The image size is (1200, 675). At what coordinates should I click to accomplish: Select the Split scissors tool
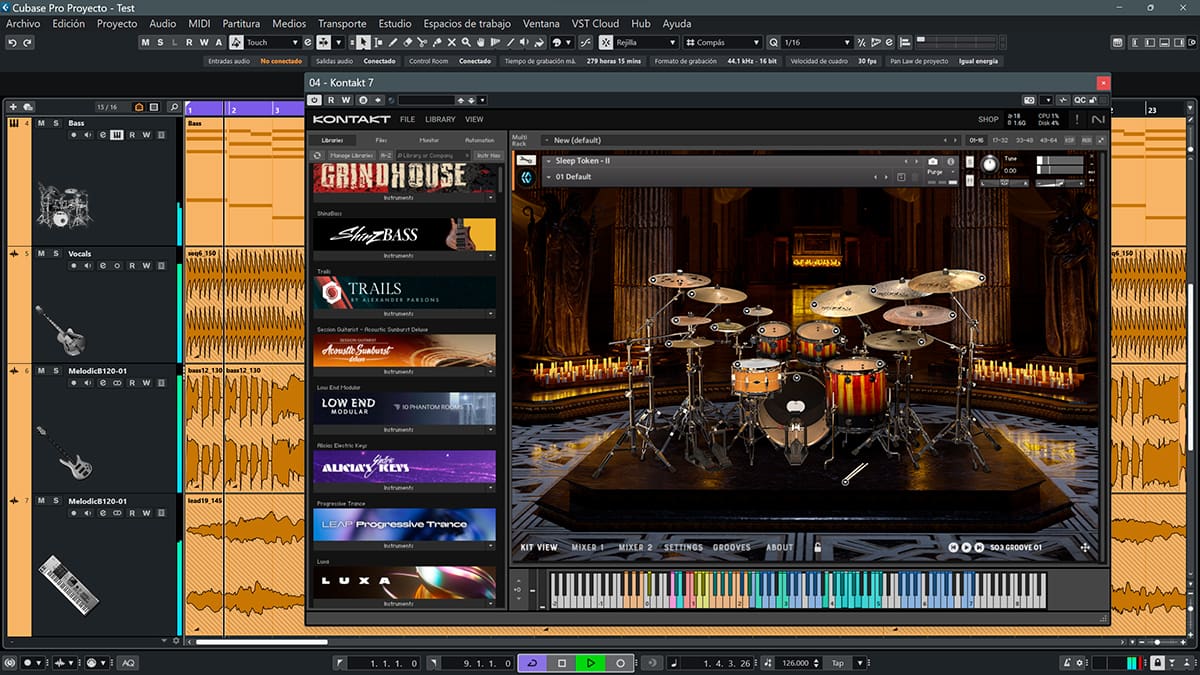tap(422, 42)
